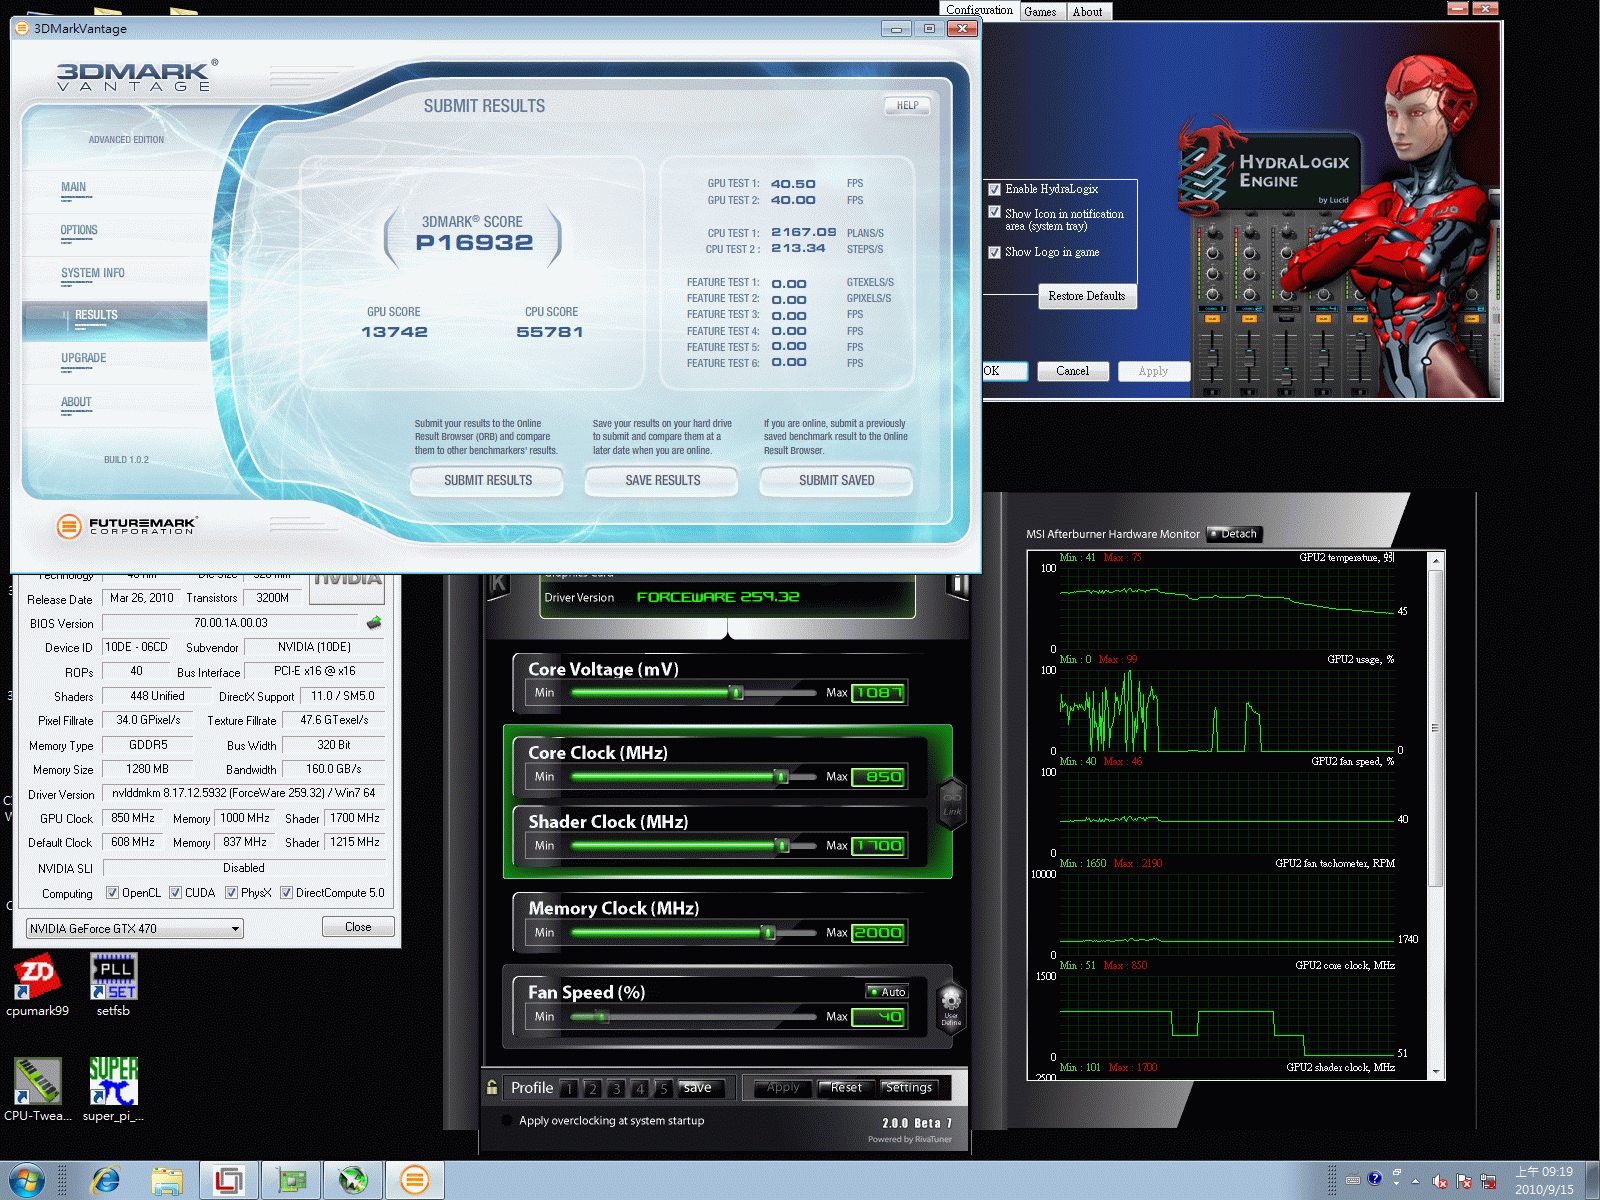Click Core Voltage slider handle
1600x1200 pixels.
click(736, 693)
